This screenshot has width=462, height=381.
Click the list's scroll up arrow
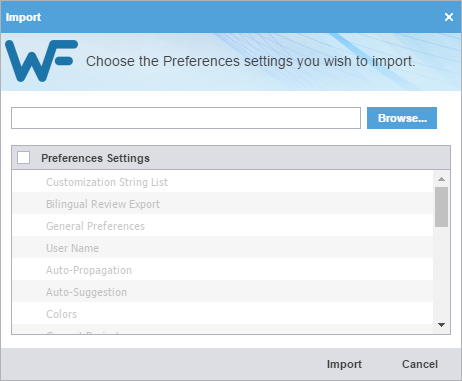coord(442,179)
